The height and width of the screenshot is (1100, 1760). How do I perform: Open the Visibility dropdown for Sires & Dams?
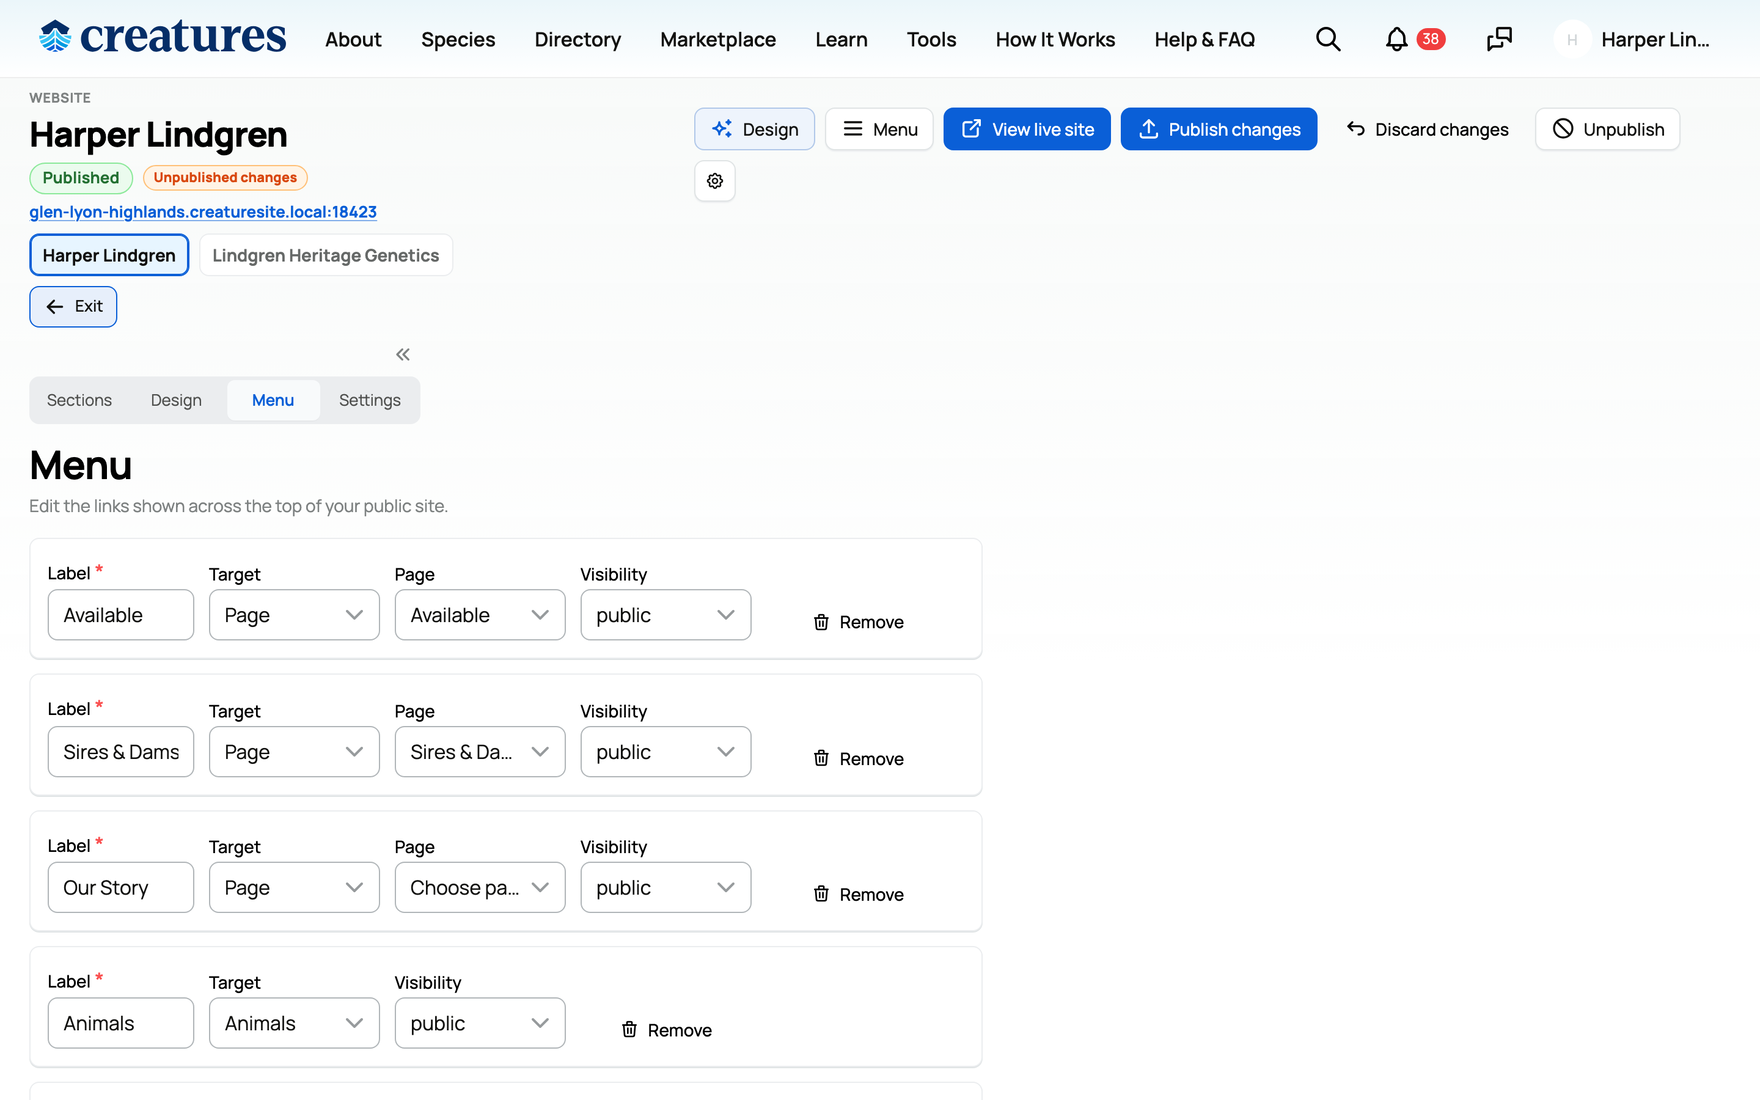[x=666, y=752]
